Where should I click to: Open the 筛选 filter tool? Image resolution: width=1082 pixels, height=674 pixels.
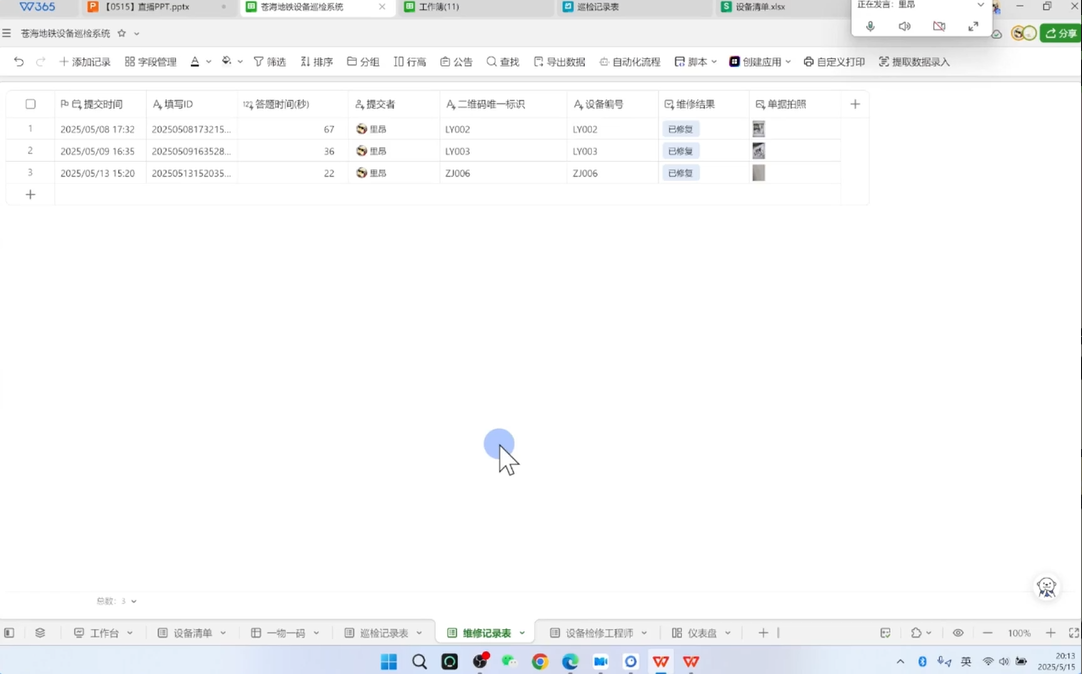[269, 62]
